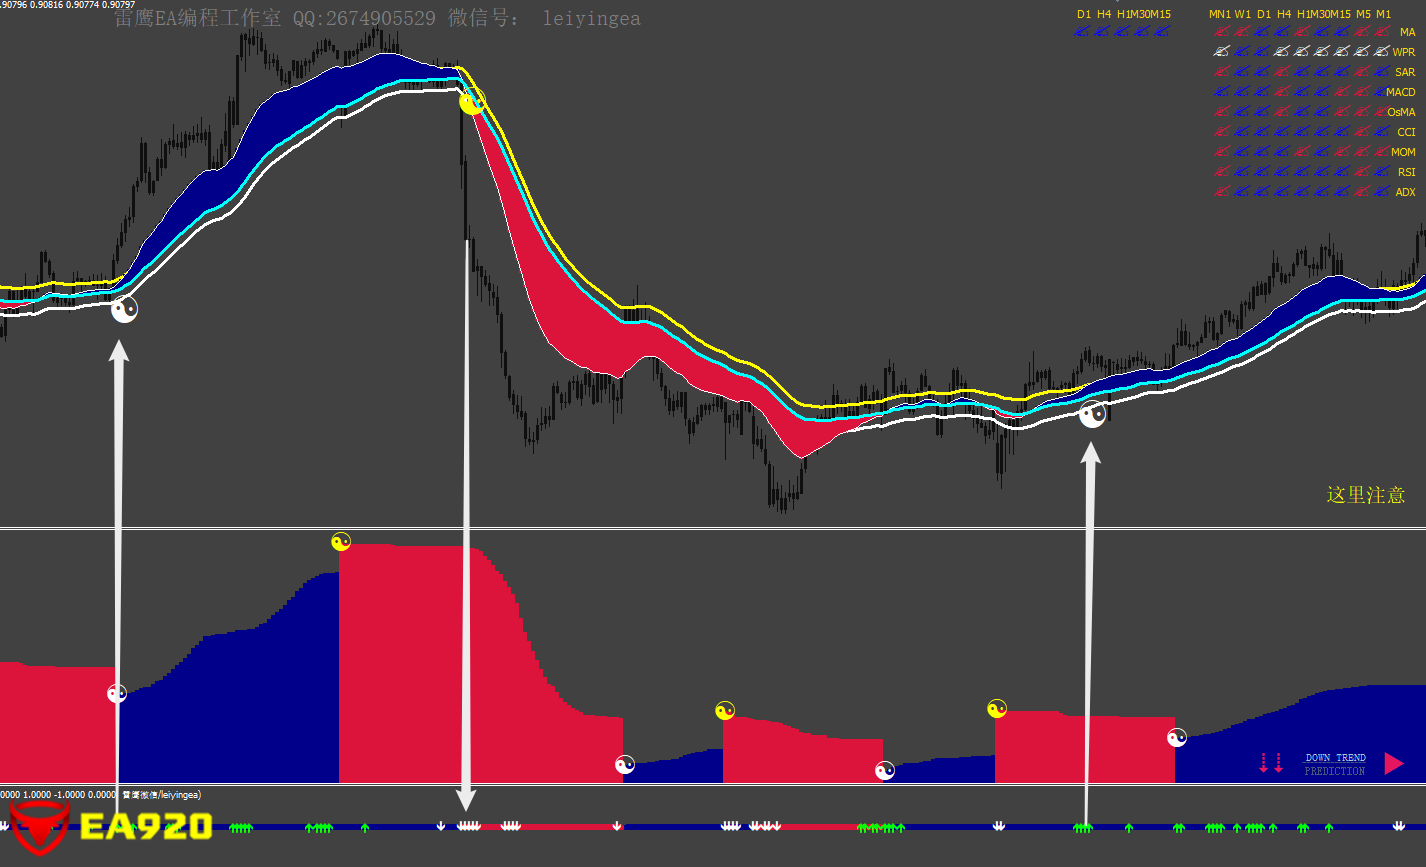Screen dimensions: 1426x867
Task: Click the white yin-yang on the rightmost upper-chart arrow
Action: point(1093,414)
